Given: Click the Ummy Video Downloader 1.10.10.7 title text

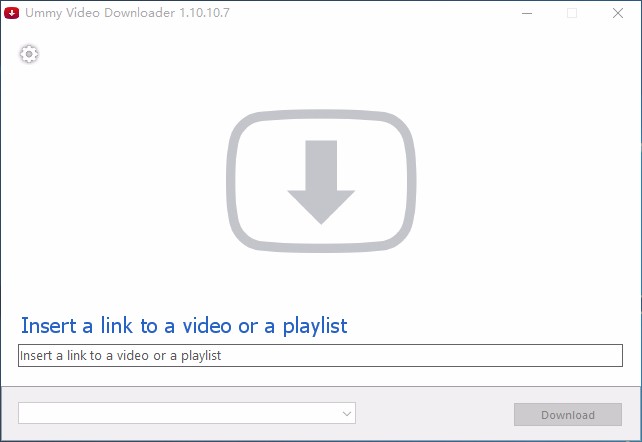Looking at the screenshot, I should (127, 13).
